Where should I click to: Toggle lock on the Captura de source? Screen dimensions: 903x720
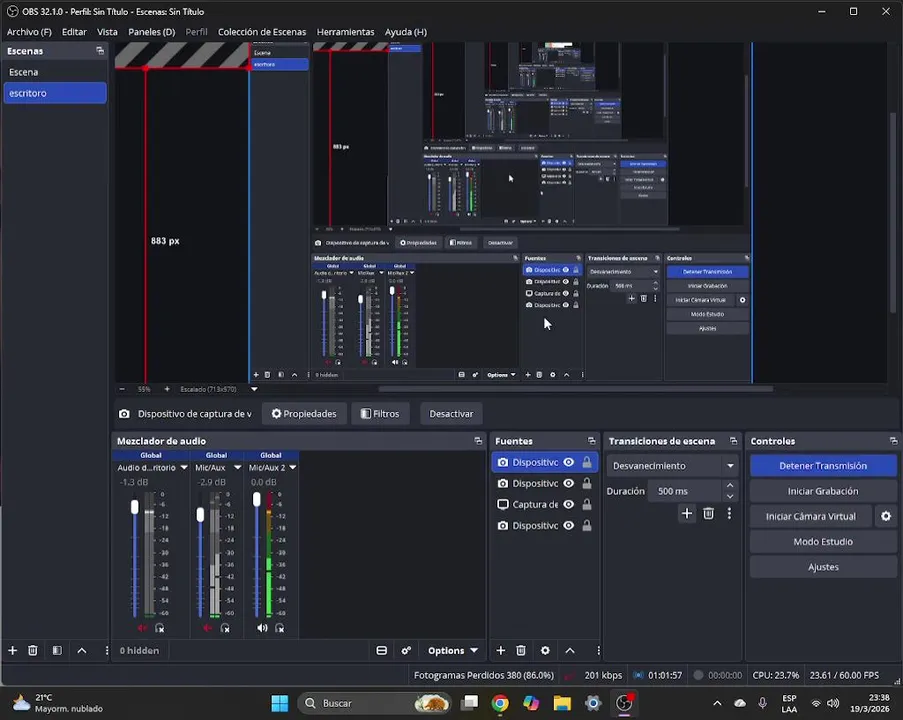586,504
